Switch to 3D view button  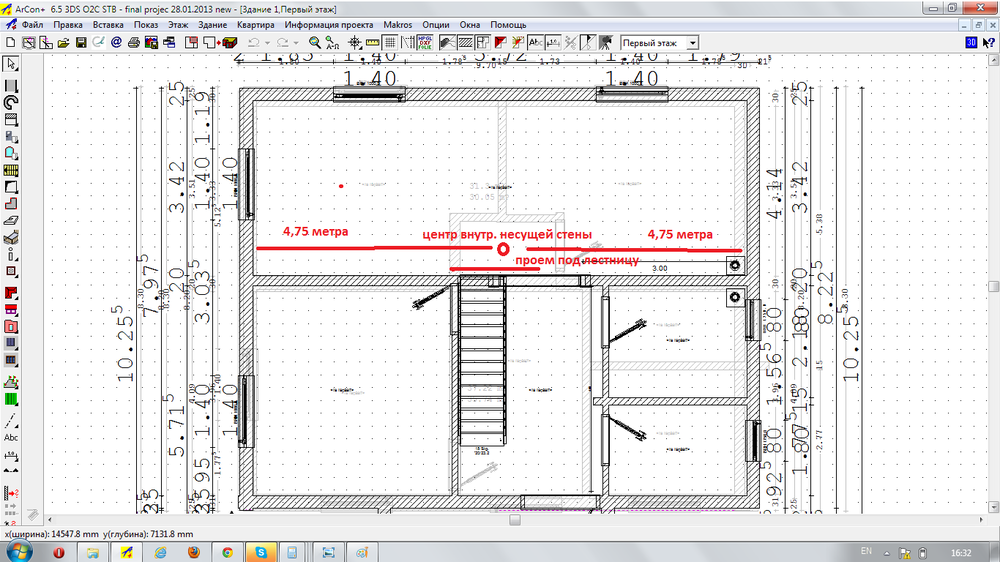(970, 43)
